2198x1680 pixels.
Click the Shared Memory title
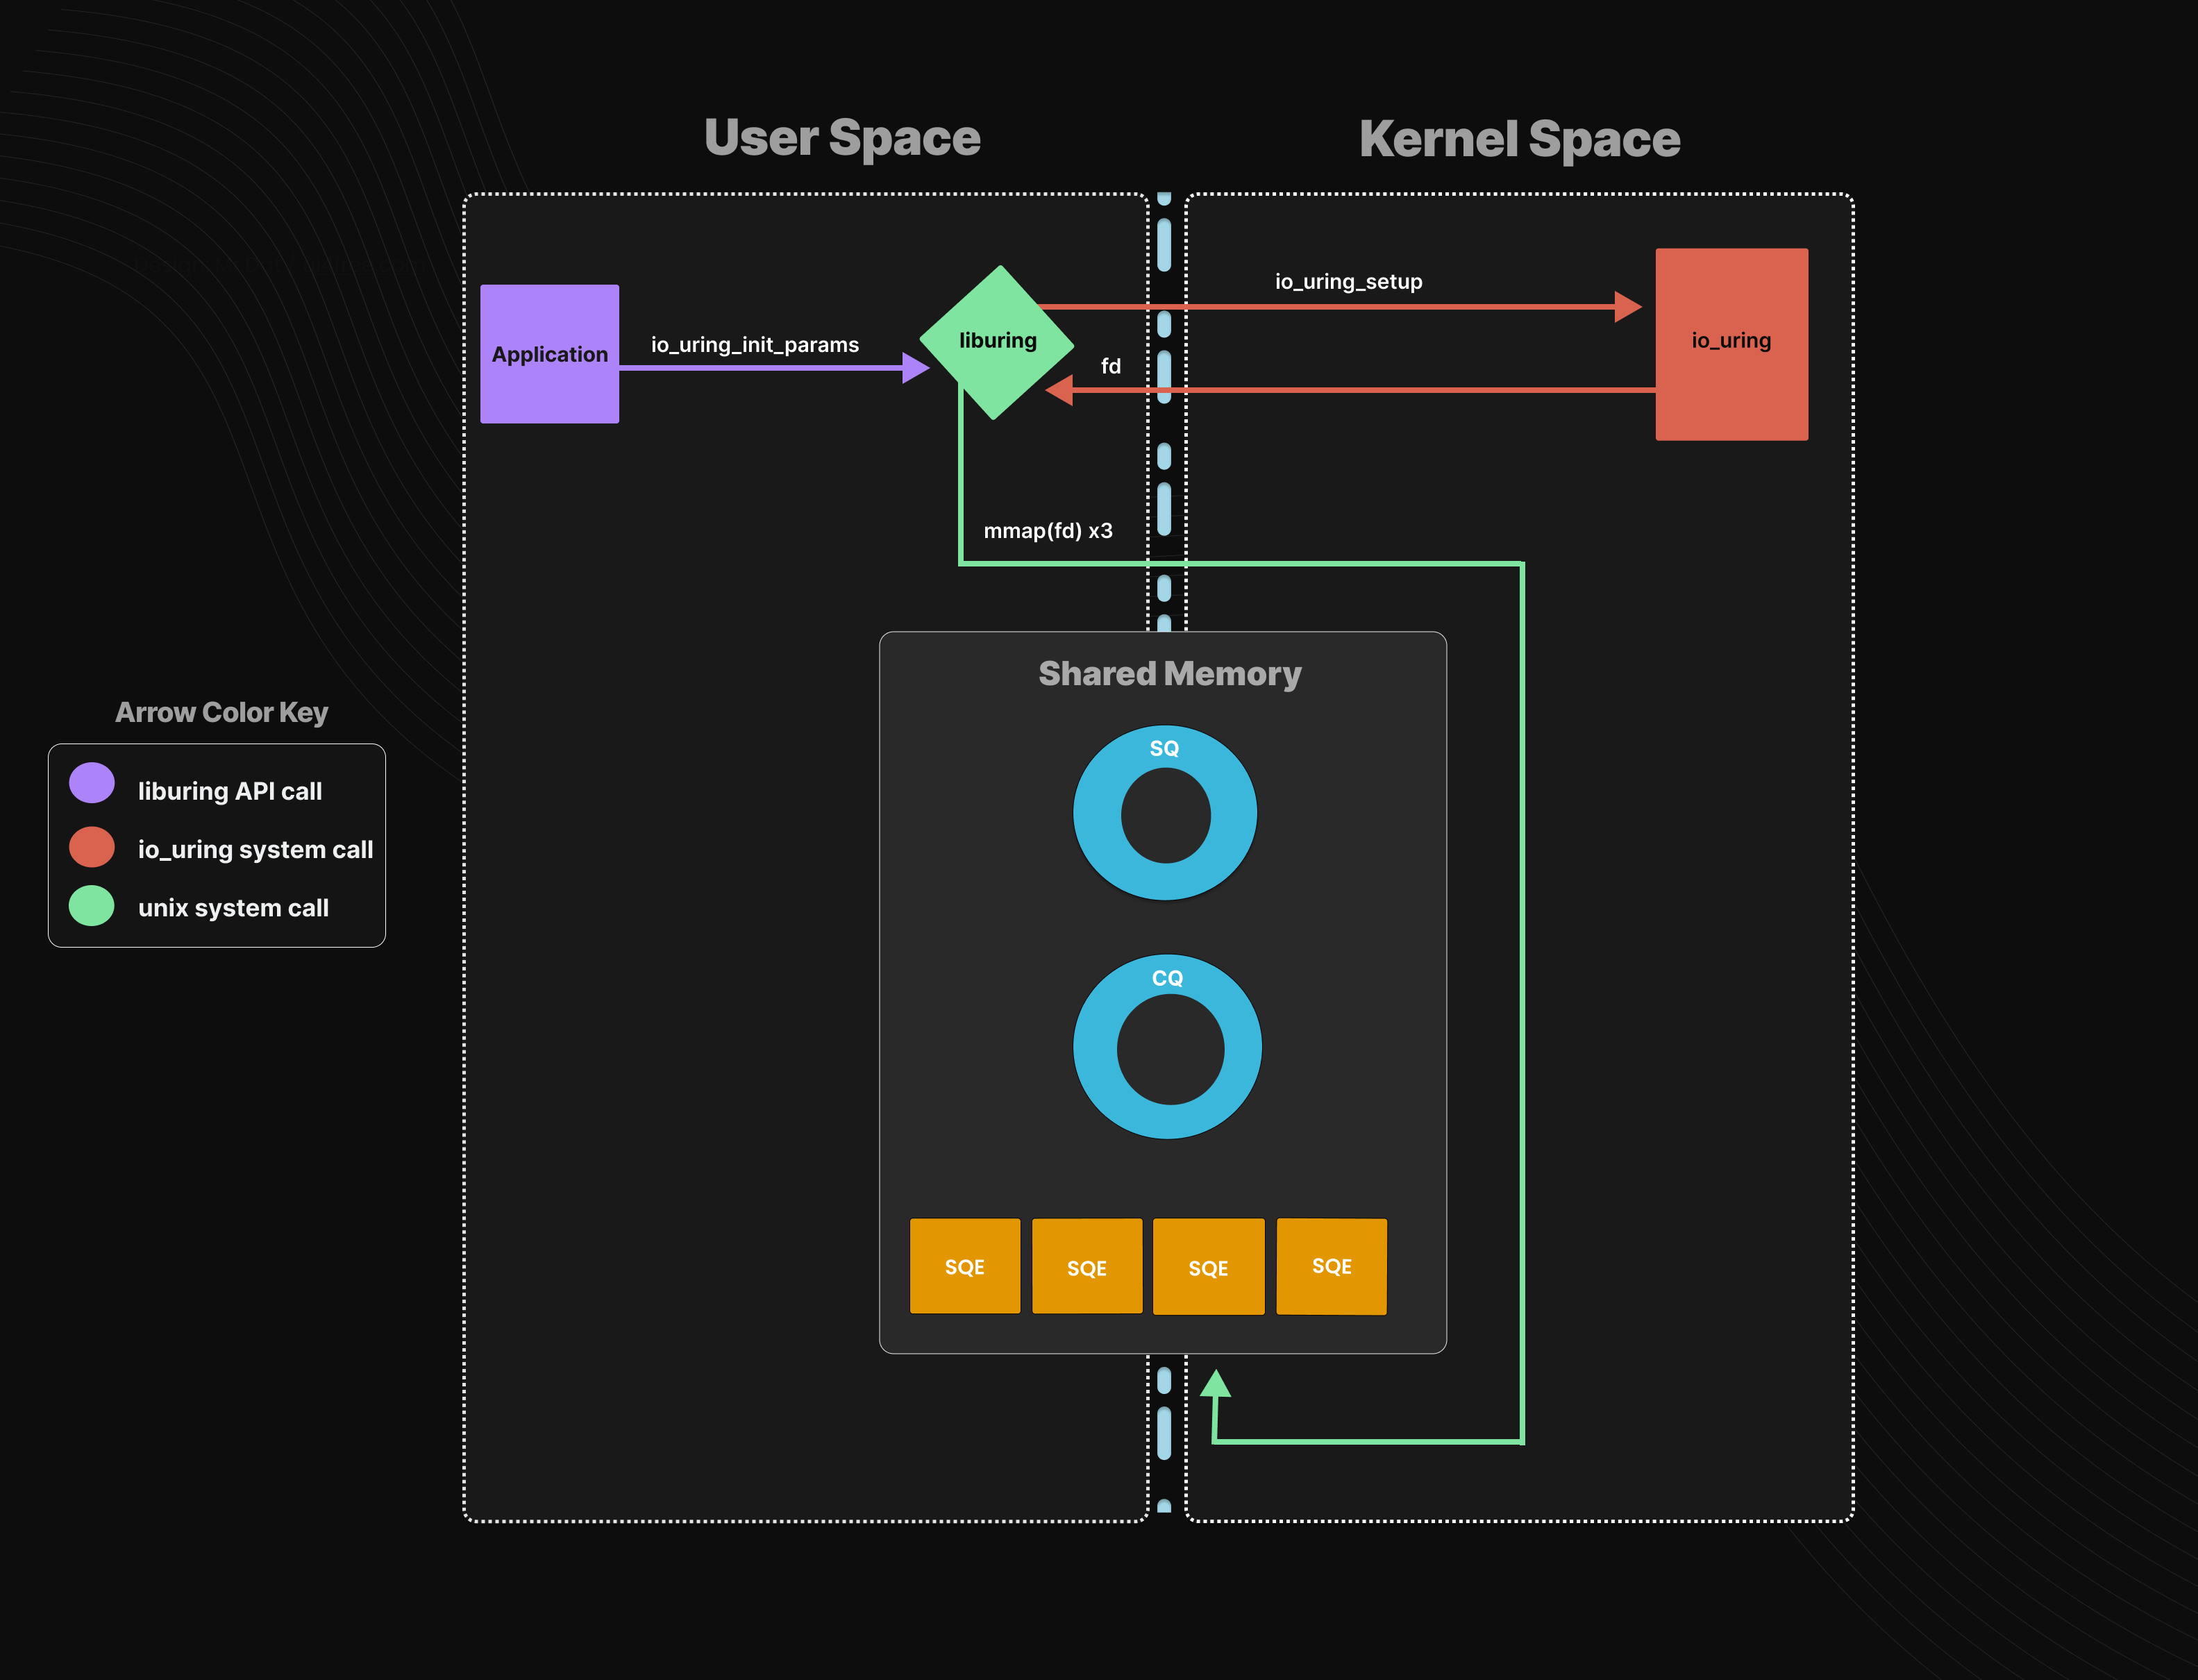[1169, 674]
